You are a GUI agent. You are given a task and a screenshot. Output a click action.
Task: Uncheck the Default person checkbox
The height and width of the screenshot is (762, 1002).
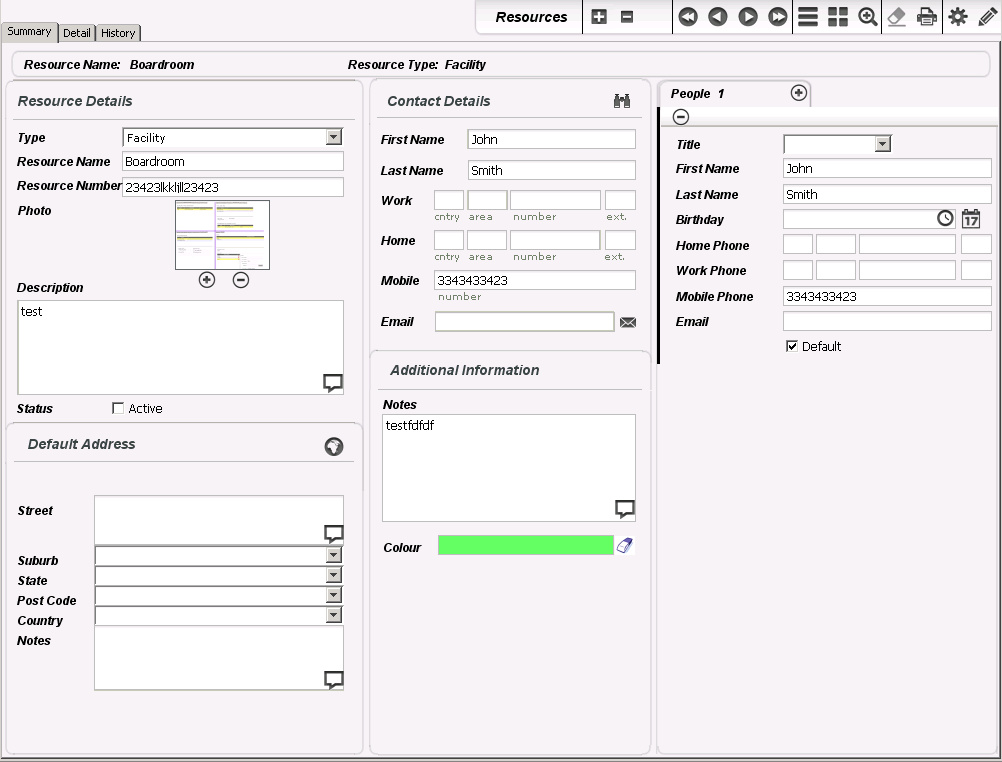pos(792,346)
